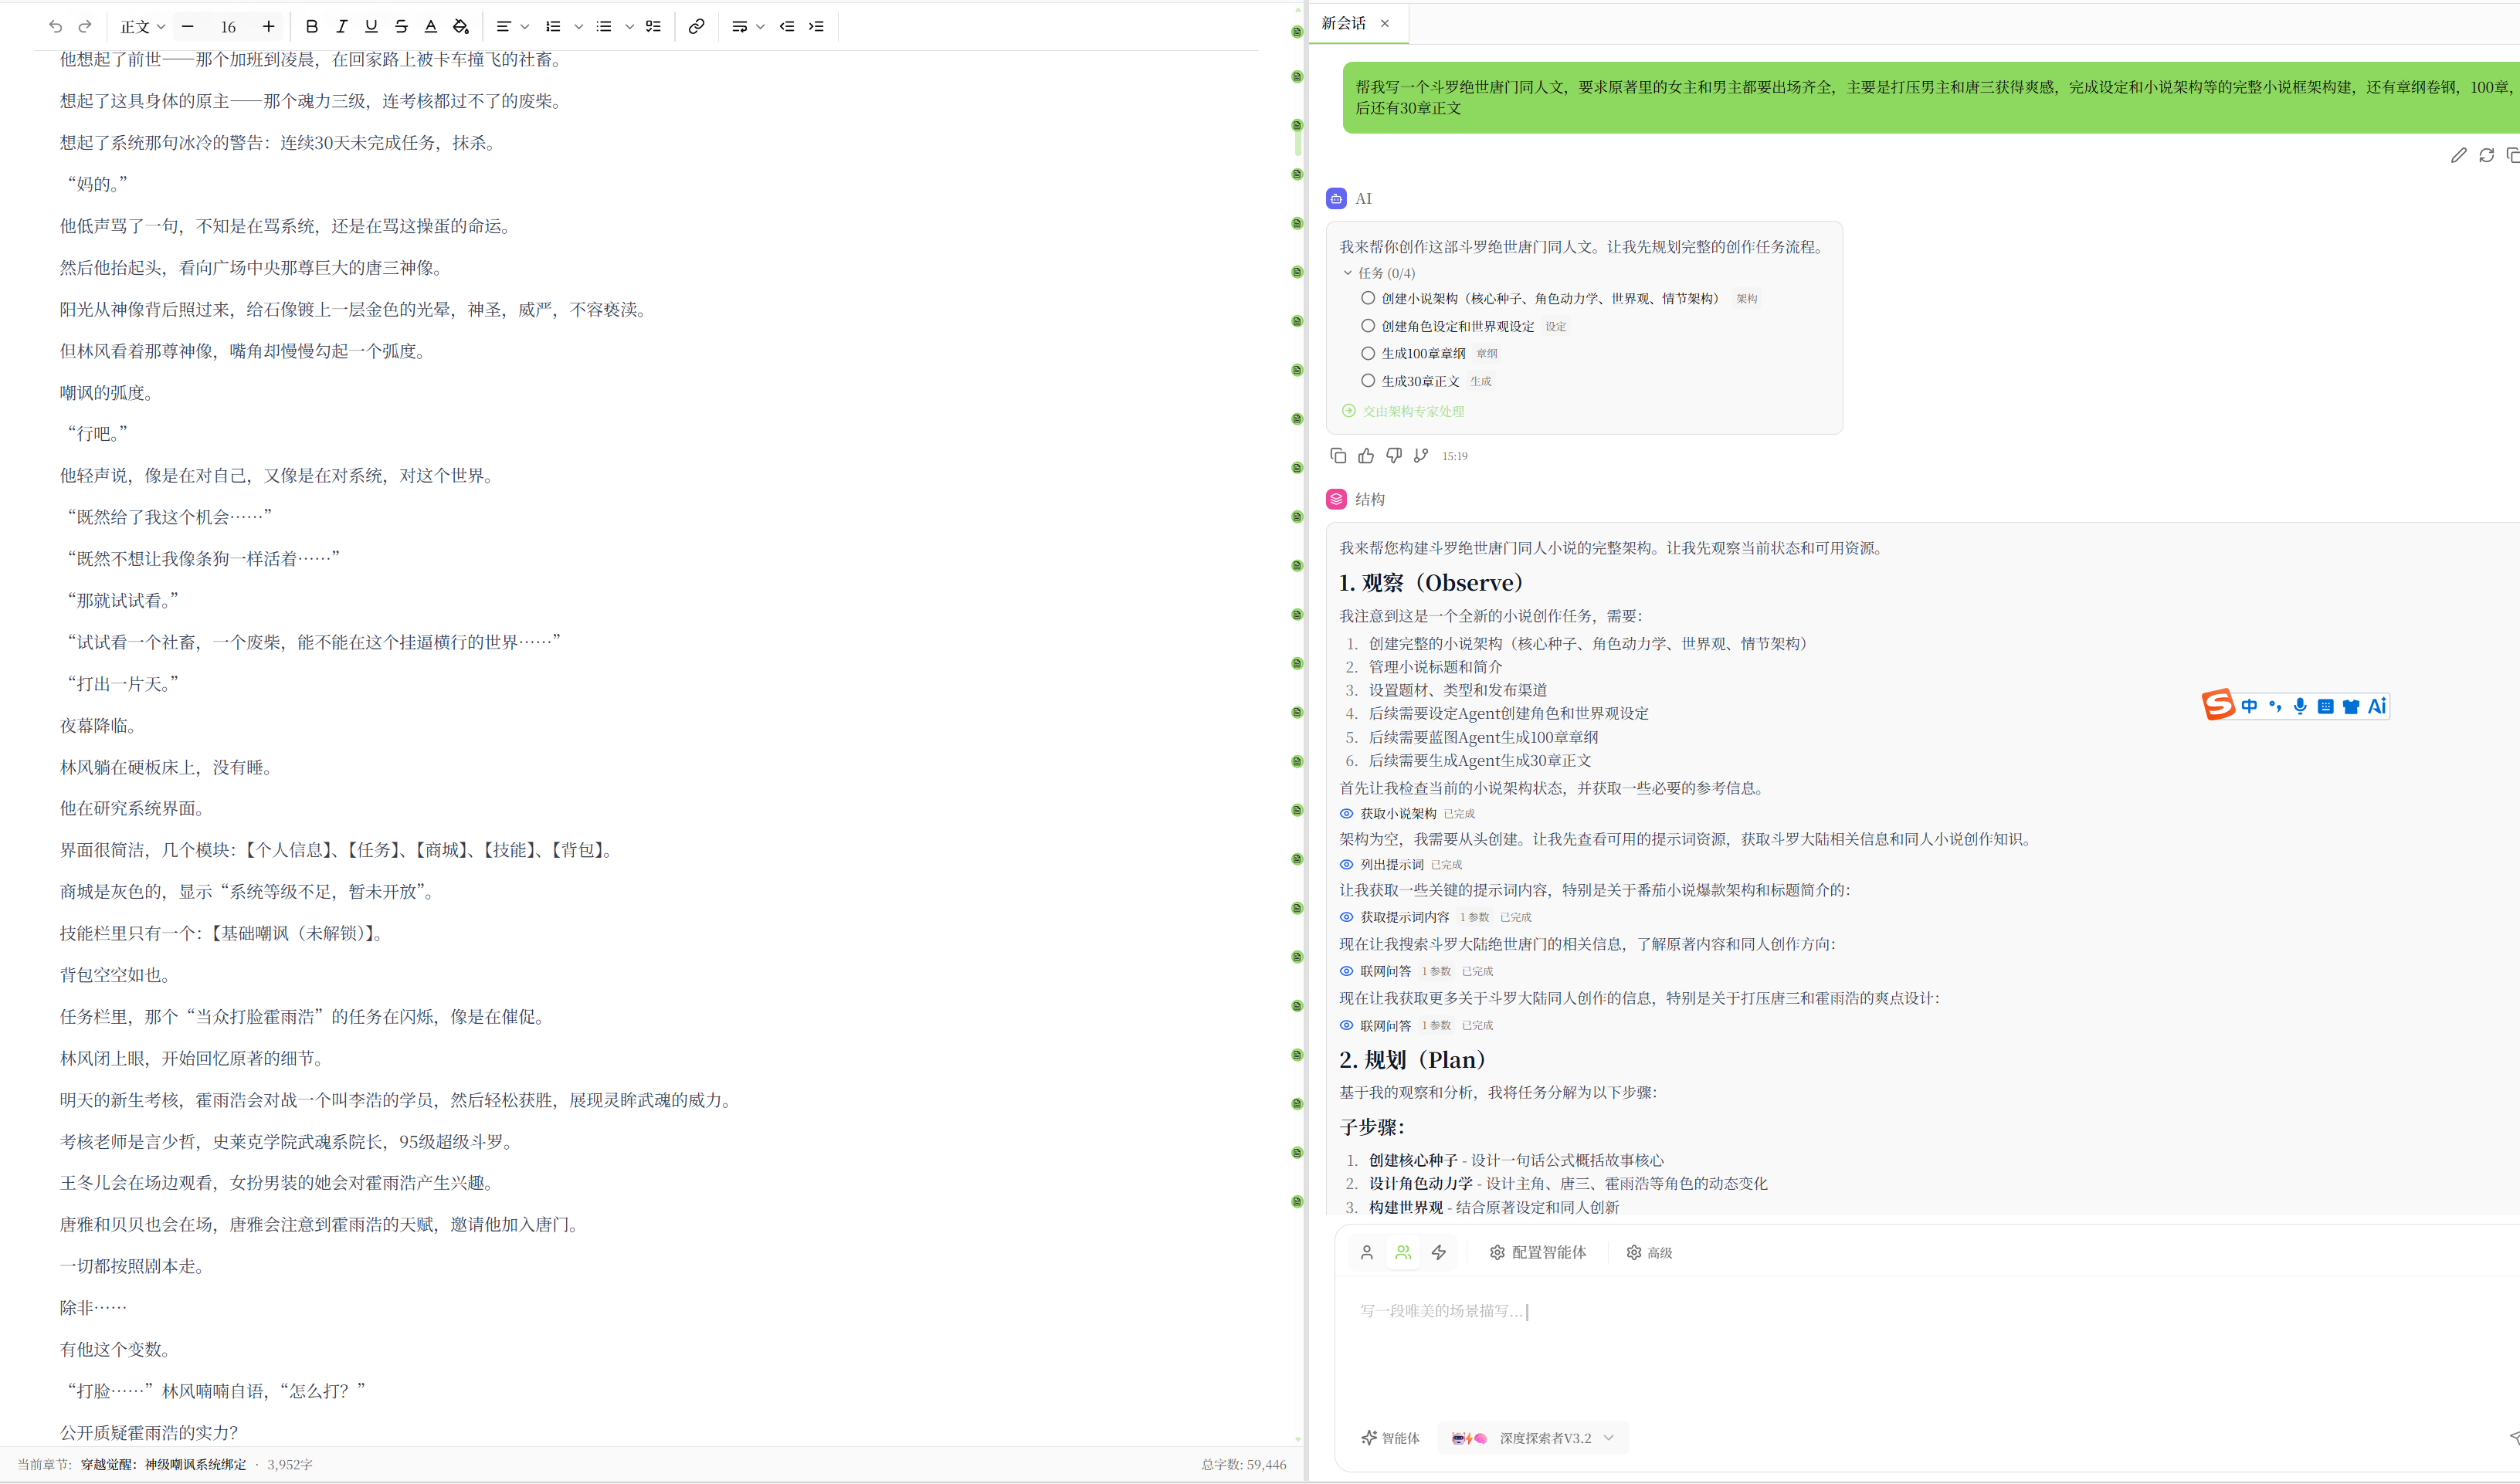
Task: Click the checklist icon in the toolbar
Action: click(653, 27)
